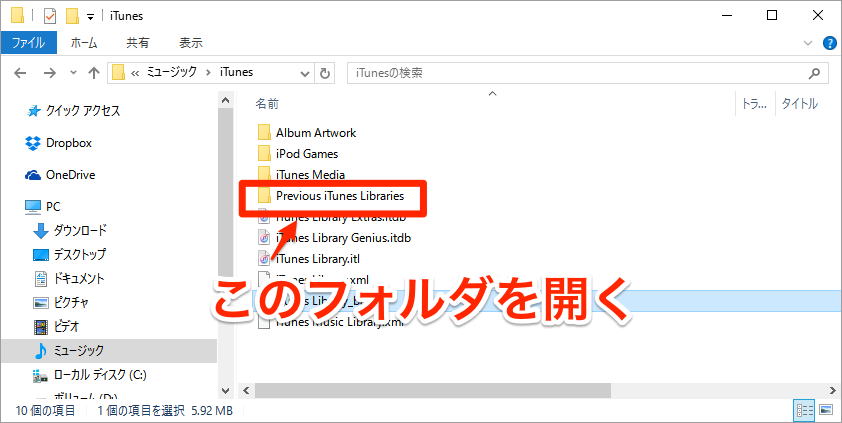This screenshot has width=842, height=423.
Task: Switch to the 表示 ribbon tab
Action: tap(190, 43)
